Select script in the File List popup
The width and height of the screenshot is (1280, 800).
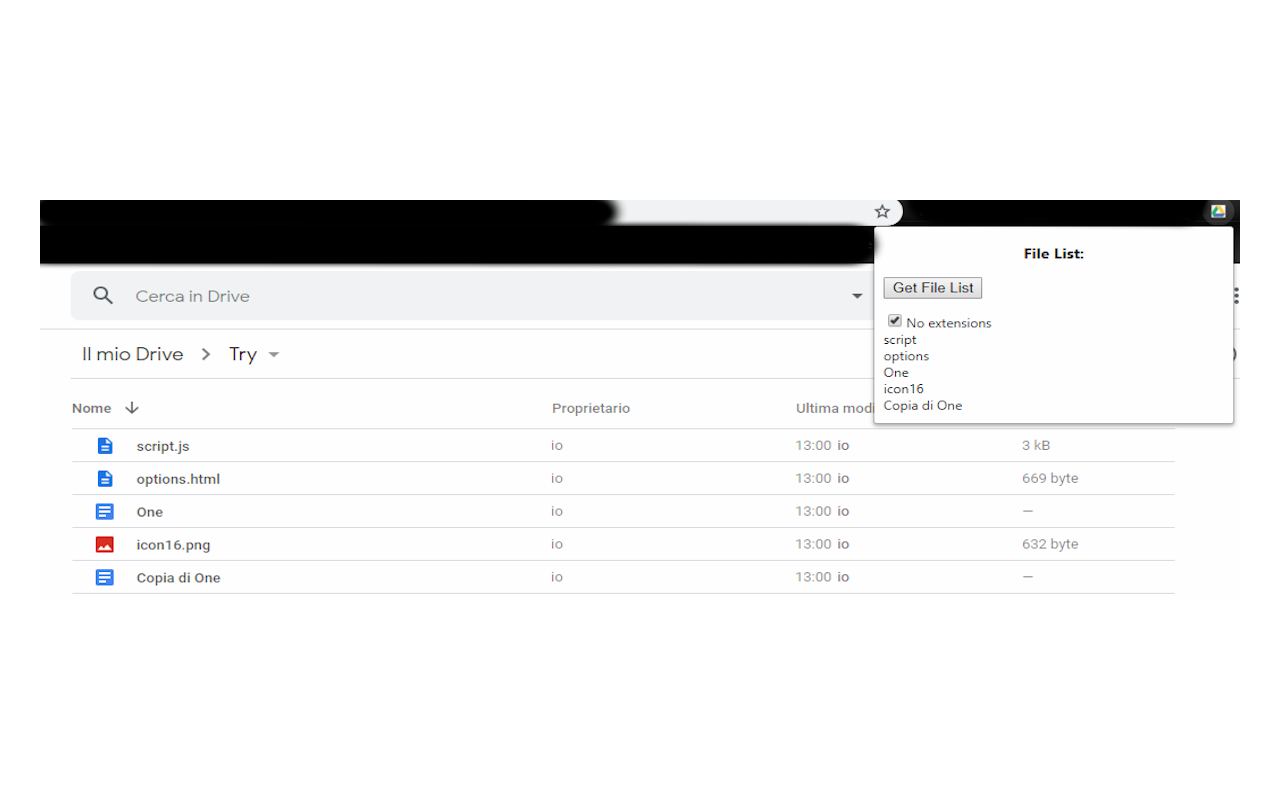[x=899, y=339]
